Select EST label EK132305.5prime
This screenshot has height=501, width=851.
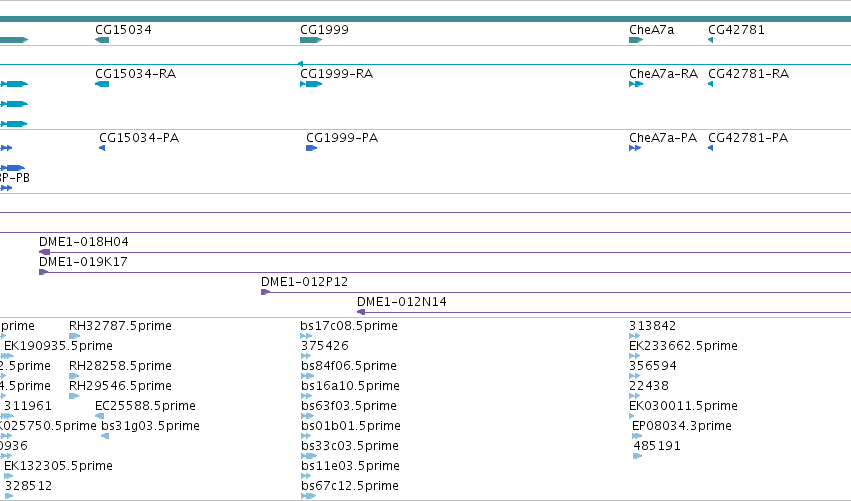point(59,466)
